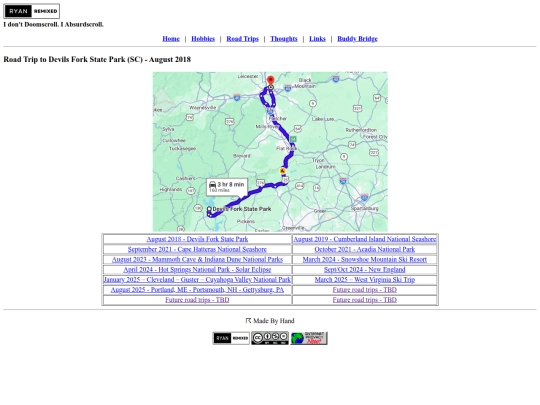
Task: Open October 2021 - Acadia National Park
Action: [x=365, y=249]
